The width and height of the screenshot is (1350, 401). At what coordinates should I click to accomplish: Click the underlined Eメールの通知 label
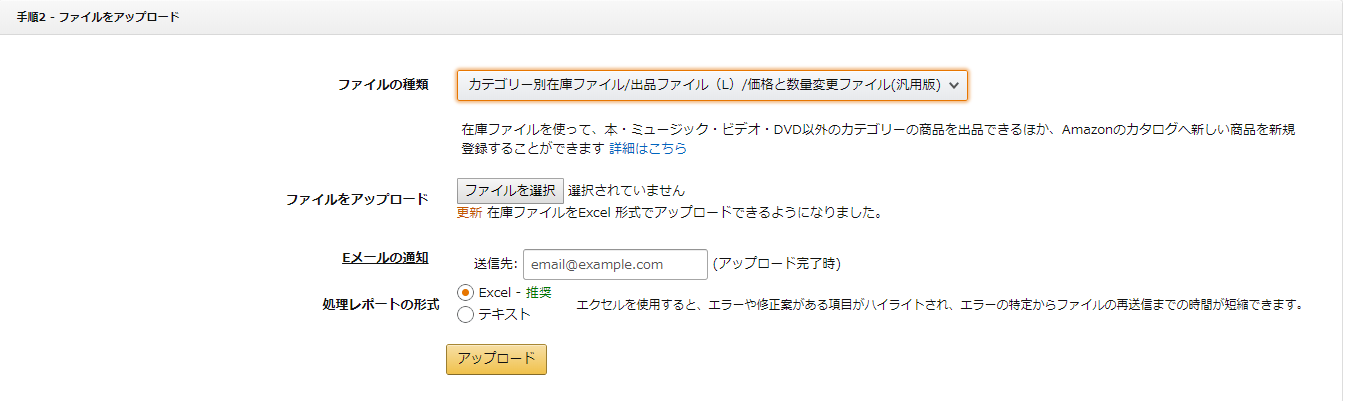[x=385, y=258]
